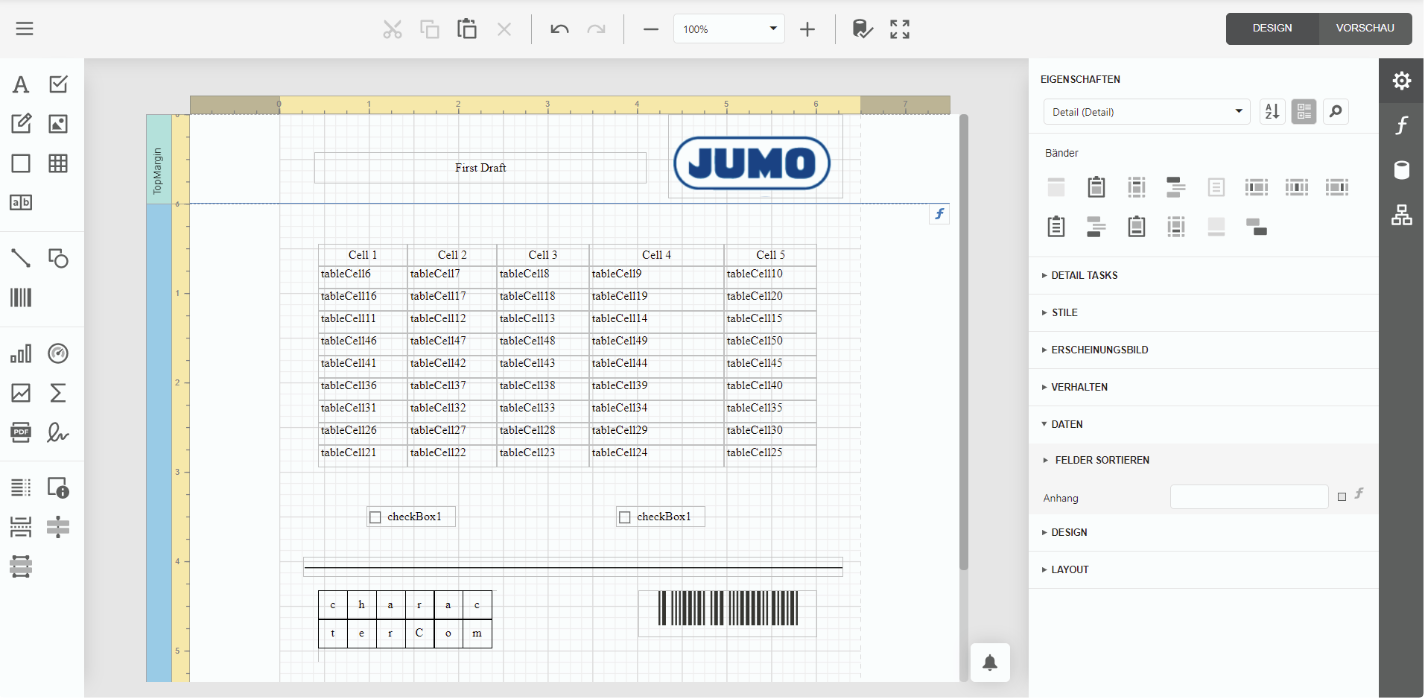Switch to the Vorschau tab

coord(1364,28)
